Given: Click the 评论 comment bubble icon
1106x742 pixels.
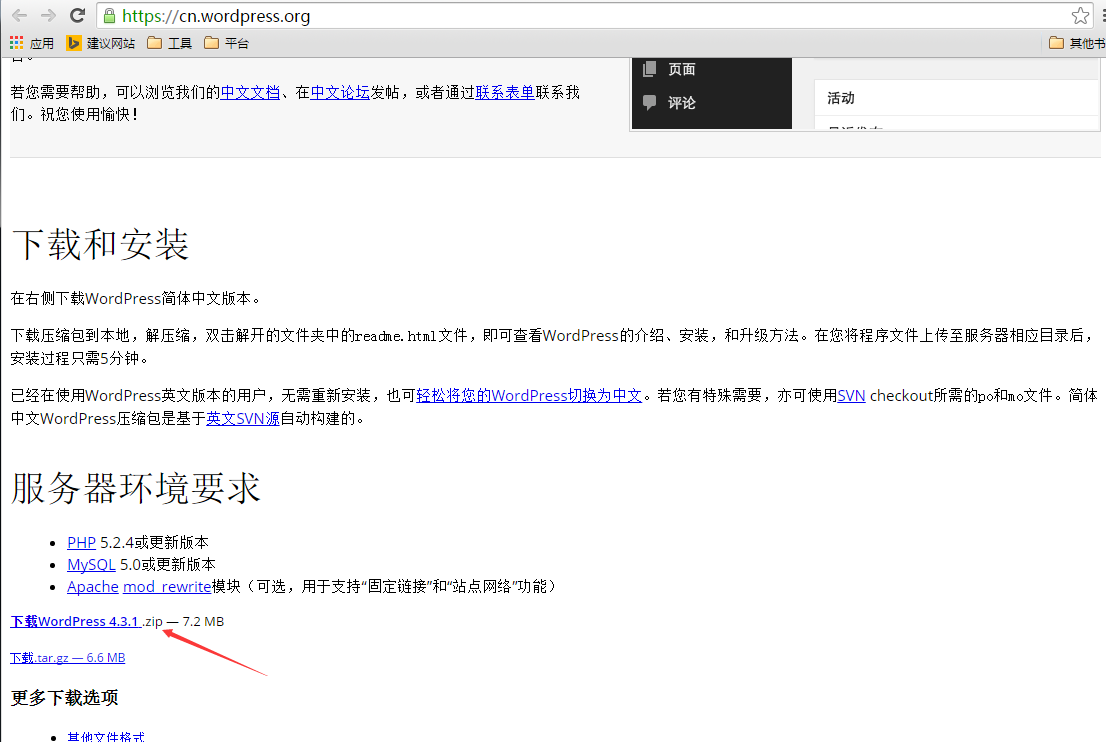Looking at the screenshot, I should [650, 102].
